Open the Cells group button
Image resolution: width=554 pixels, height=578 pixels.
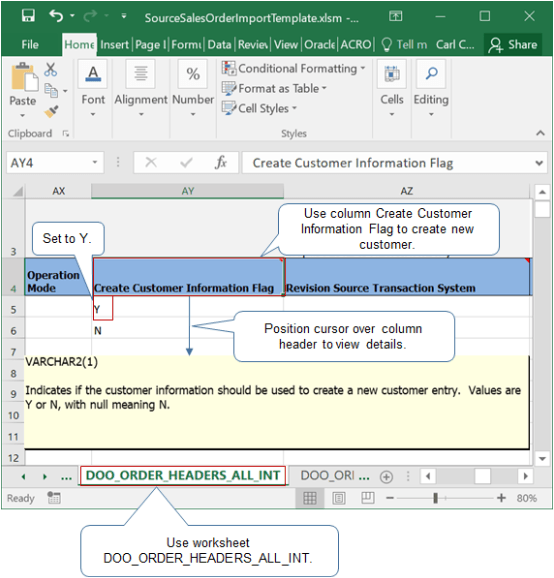[392, 88]
